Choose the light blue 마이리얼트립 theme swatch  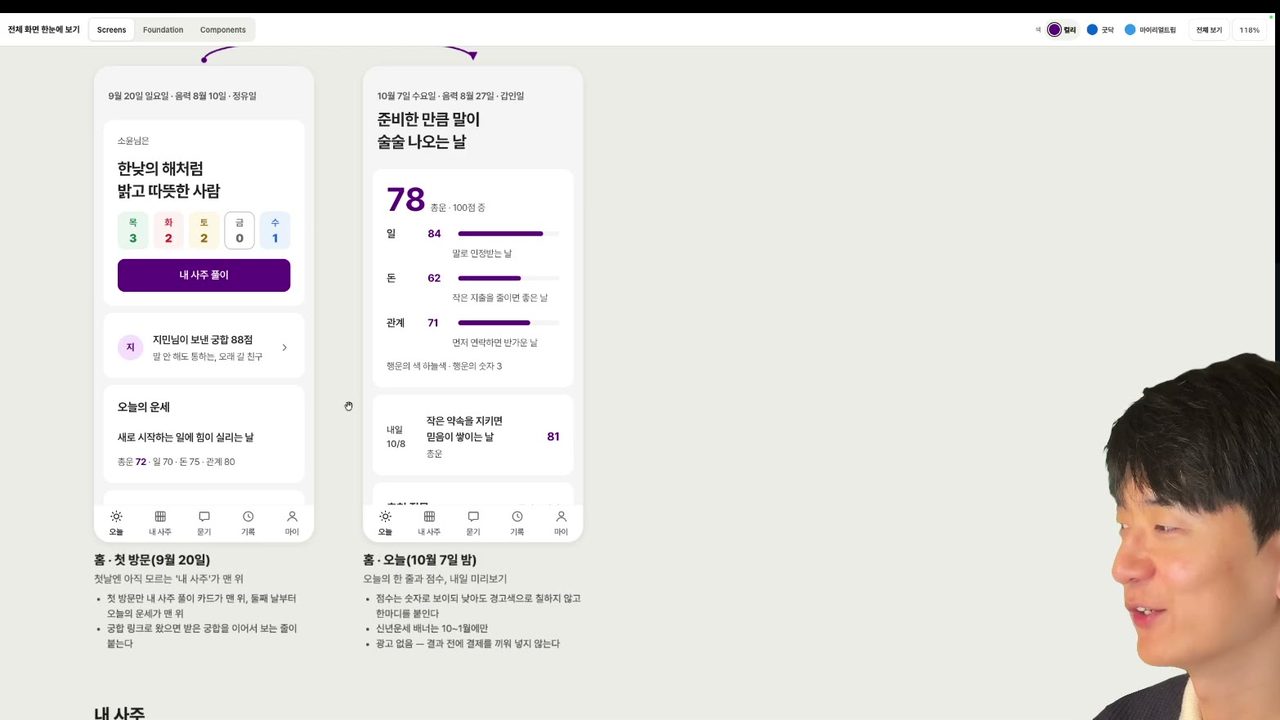point(1130,30)
